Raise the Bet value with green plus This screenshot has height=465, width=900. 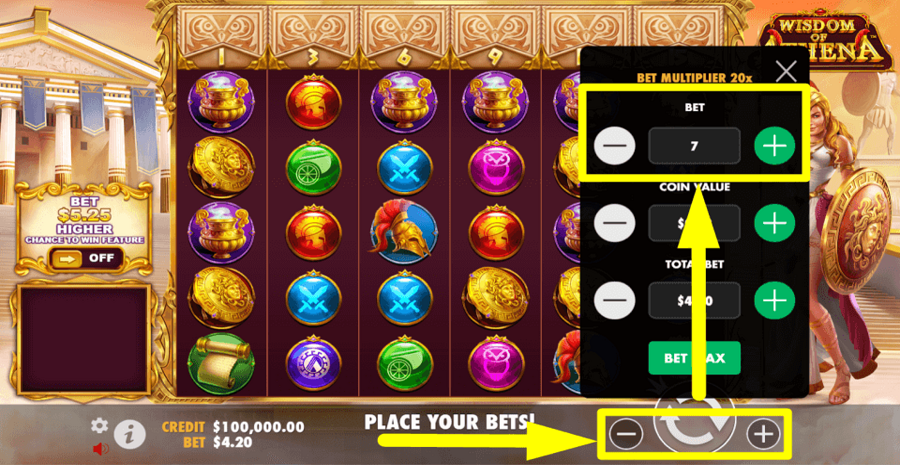(x=774, y=146)
